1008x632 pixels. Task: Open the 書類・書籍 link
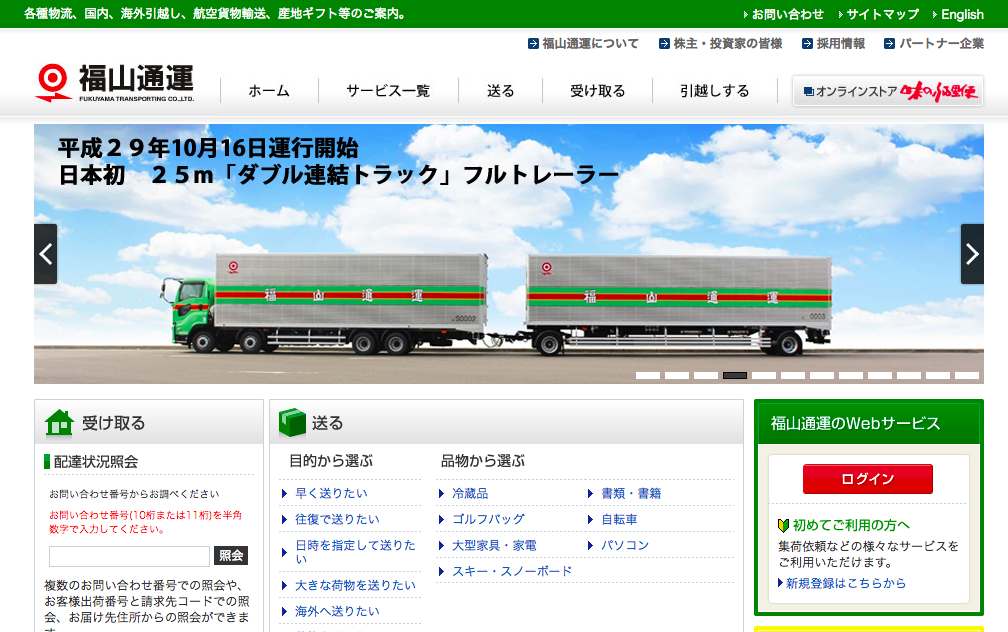631,493
